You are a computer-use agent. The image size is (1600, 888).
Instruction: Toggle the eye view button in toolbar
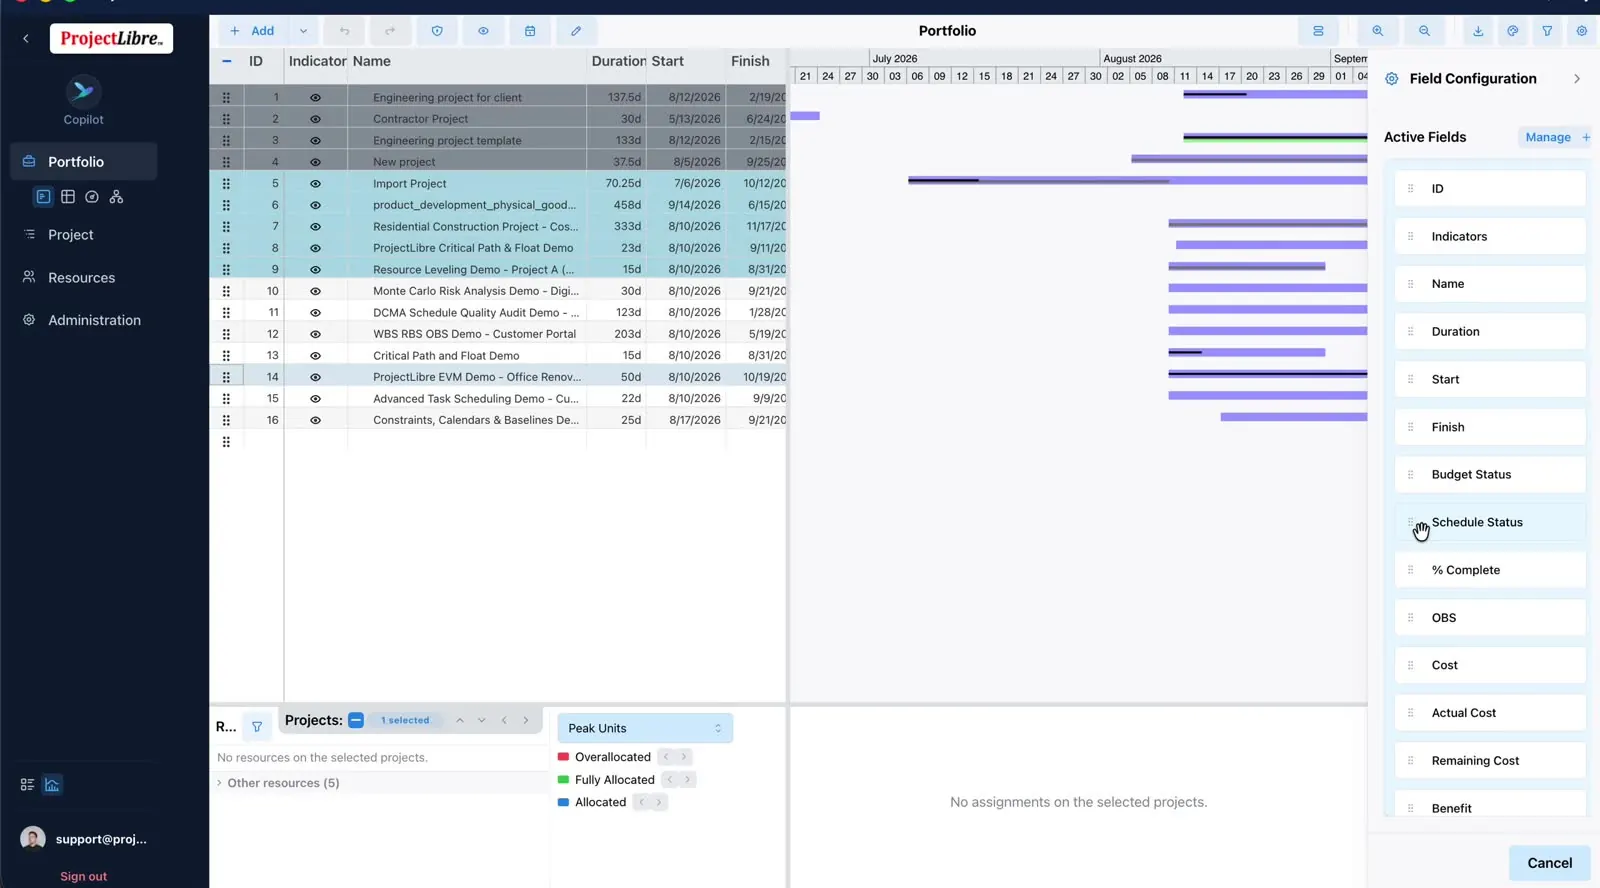click(x=483, y=31)
